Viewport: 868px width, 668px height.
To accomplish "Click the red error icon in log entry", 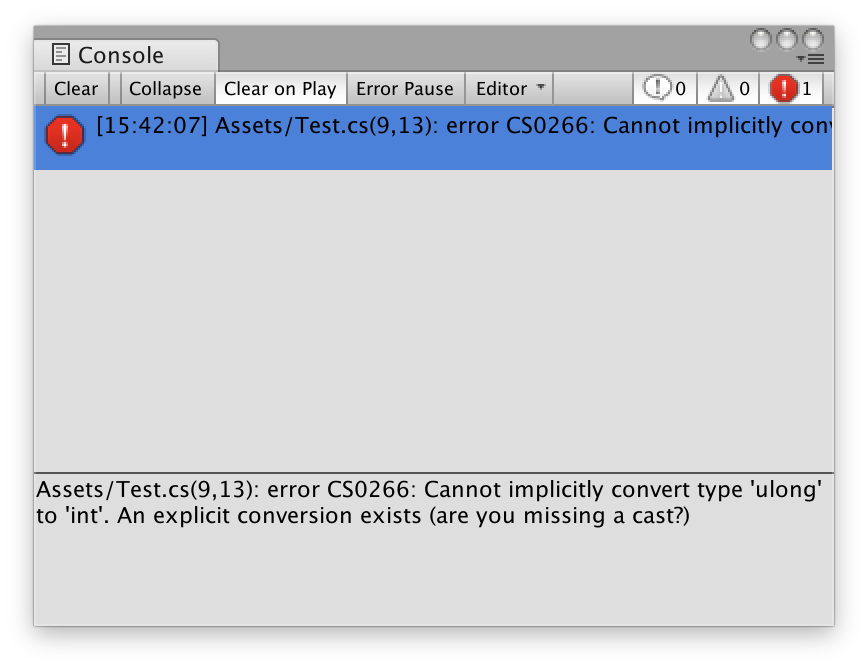I will pos(65,135).
